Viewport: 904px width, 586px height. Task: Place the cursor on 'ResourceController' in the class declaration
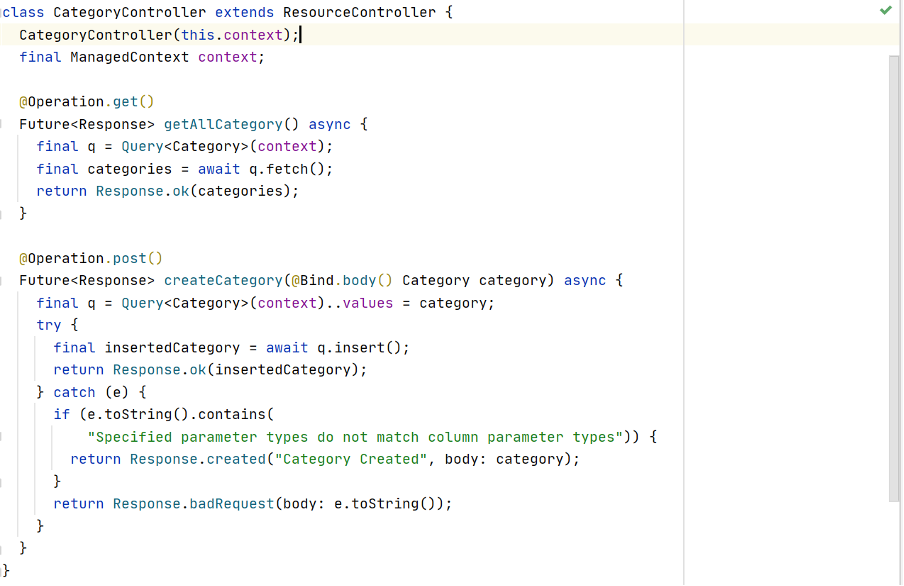(x=359, y=12)
